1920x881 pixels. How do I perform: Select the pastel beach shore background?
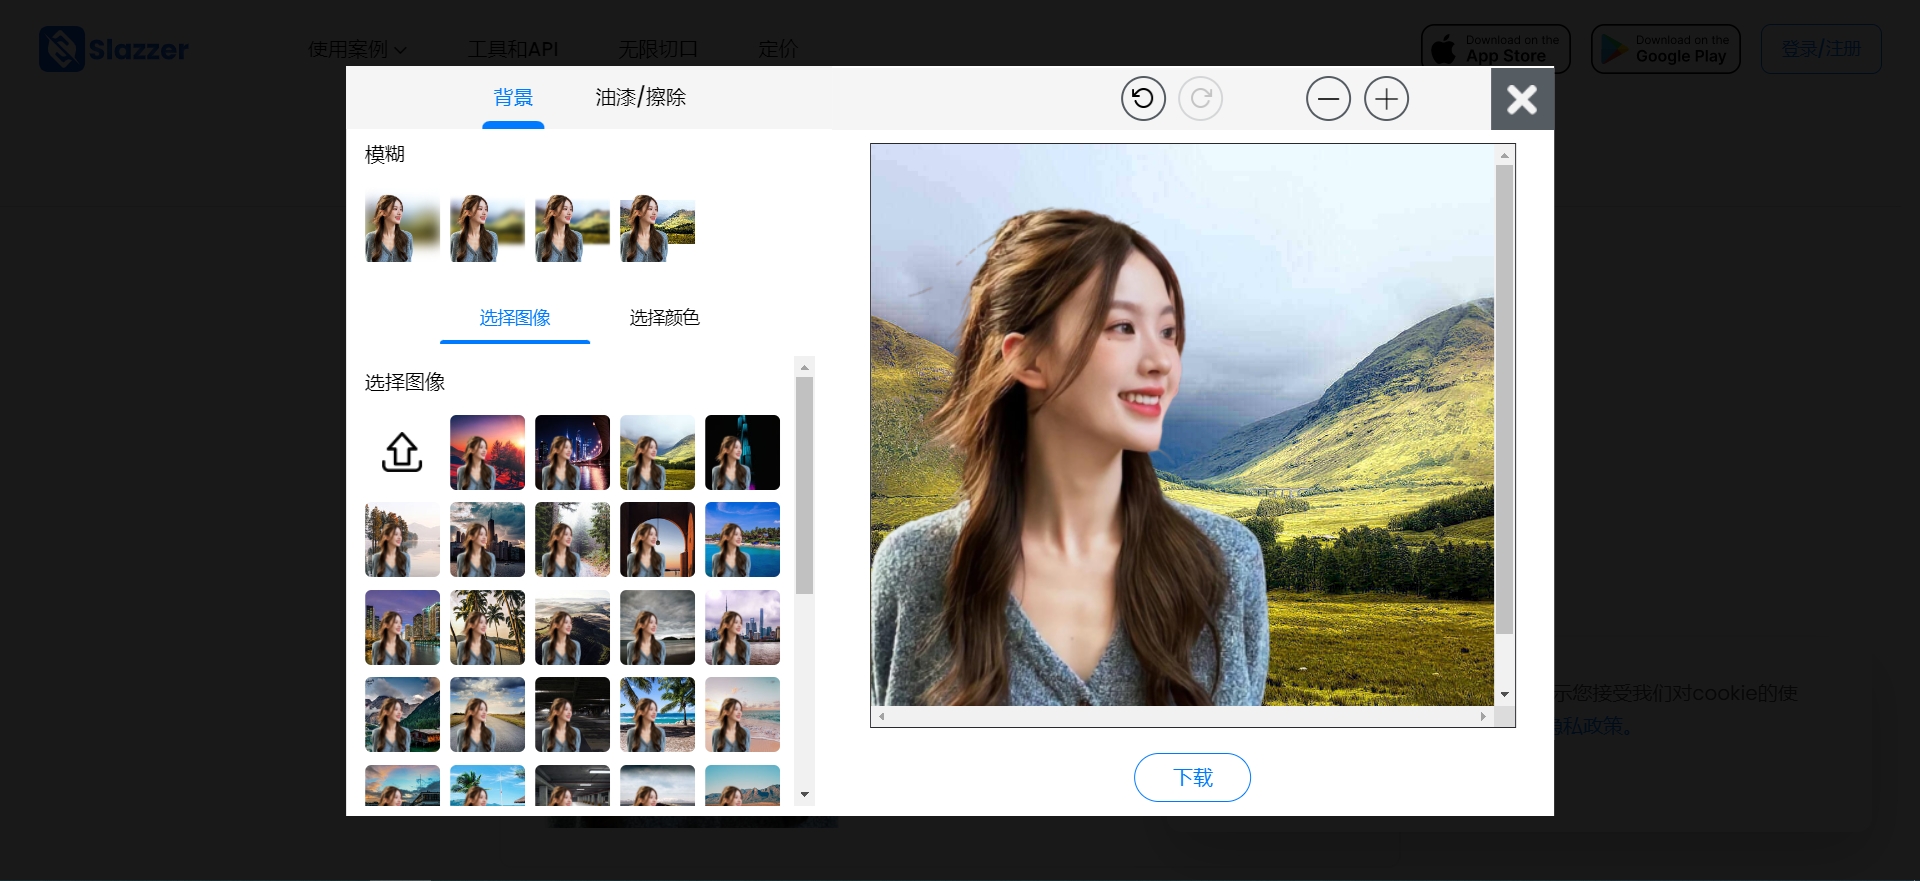coord(742,714)
